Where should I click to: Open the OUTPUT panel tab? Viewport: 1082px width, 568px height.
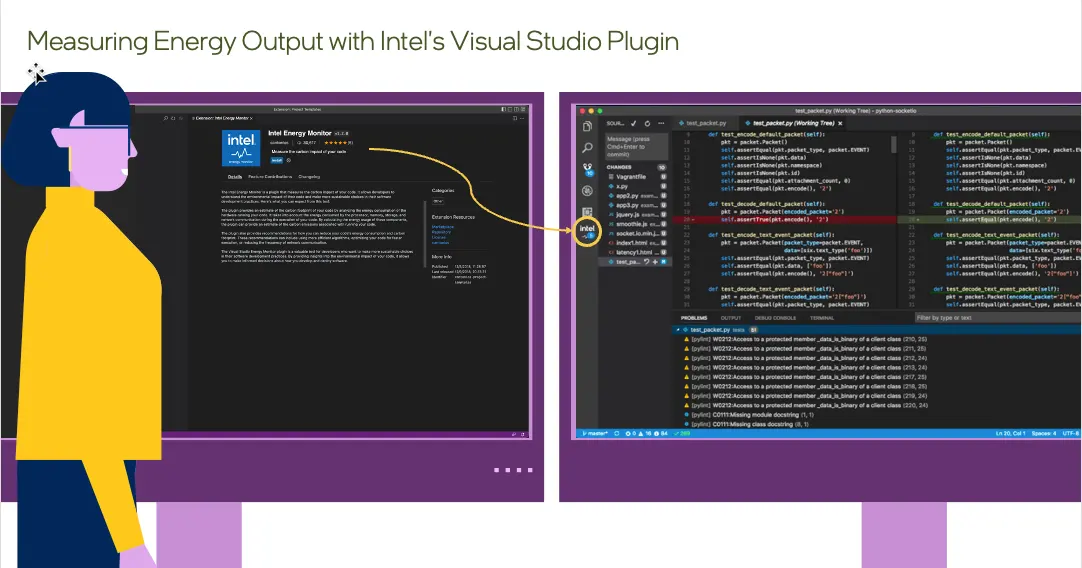[x=731, y=318]
